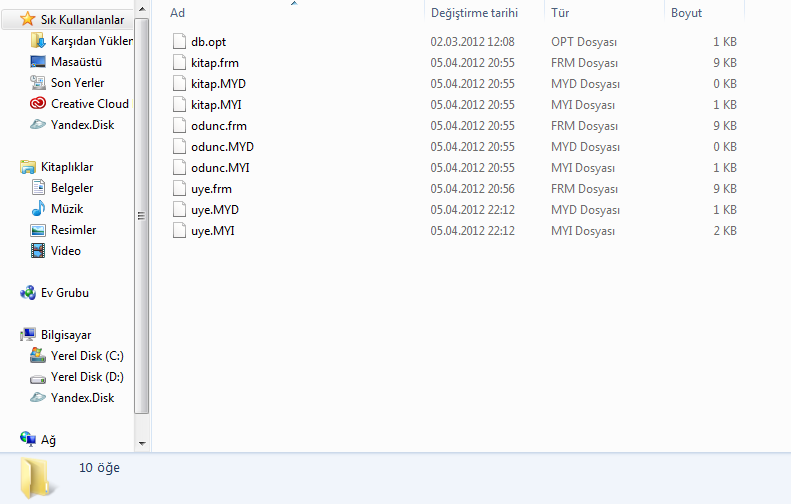Screen dimensions: 791x504
Task: Click the Yerel Disk (C:) drive icon
Action: [38, 355]
